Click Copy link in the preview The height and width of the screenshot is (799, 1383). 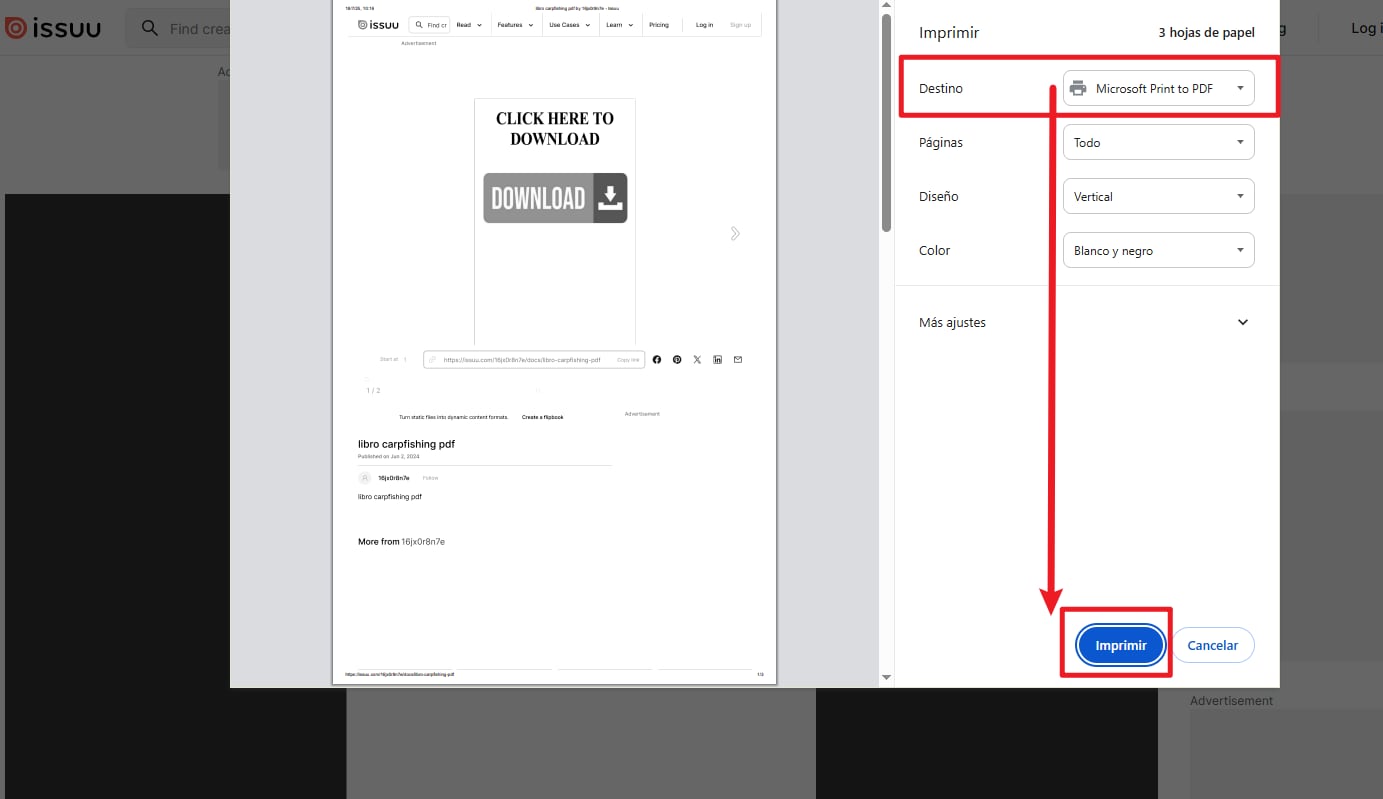coord(628,359)
